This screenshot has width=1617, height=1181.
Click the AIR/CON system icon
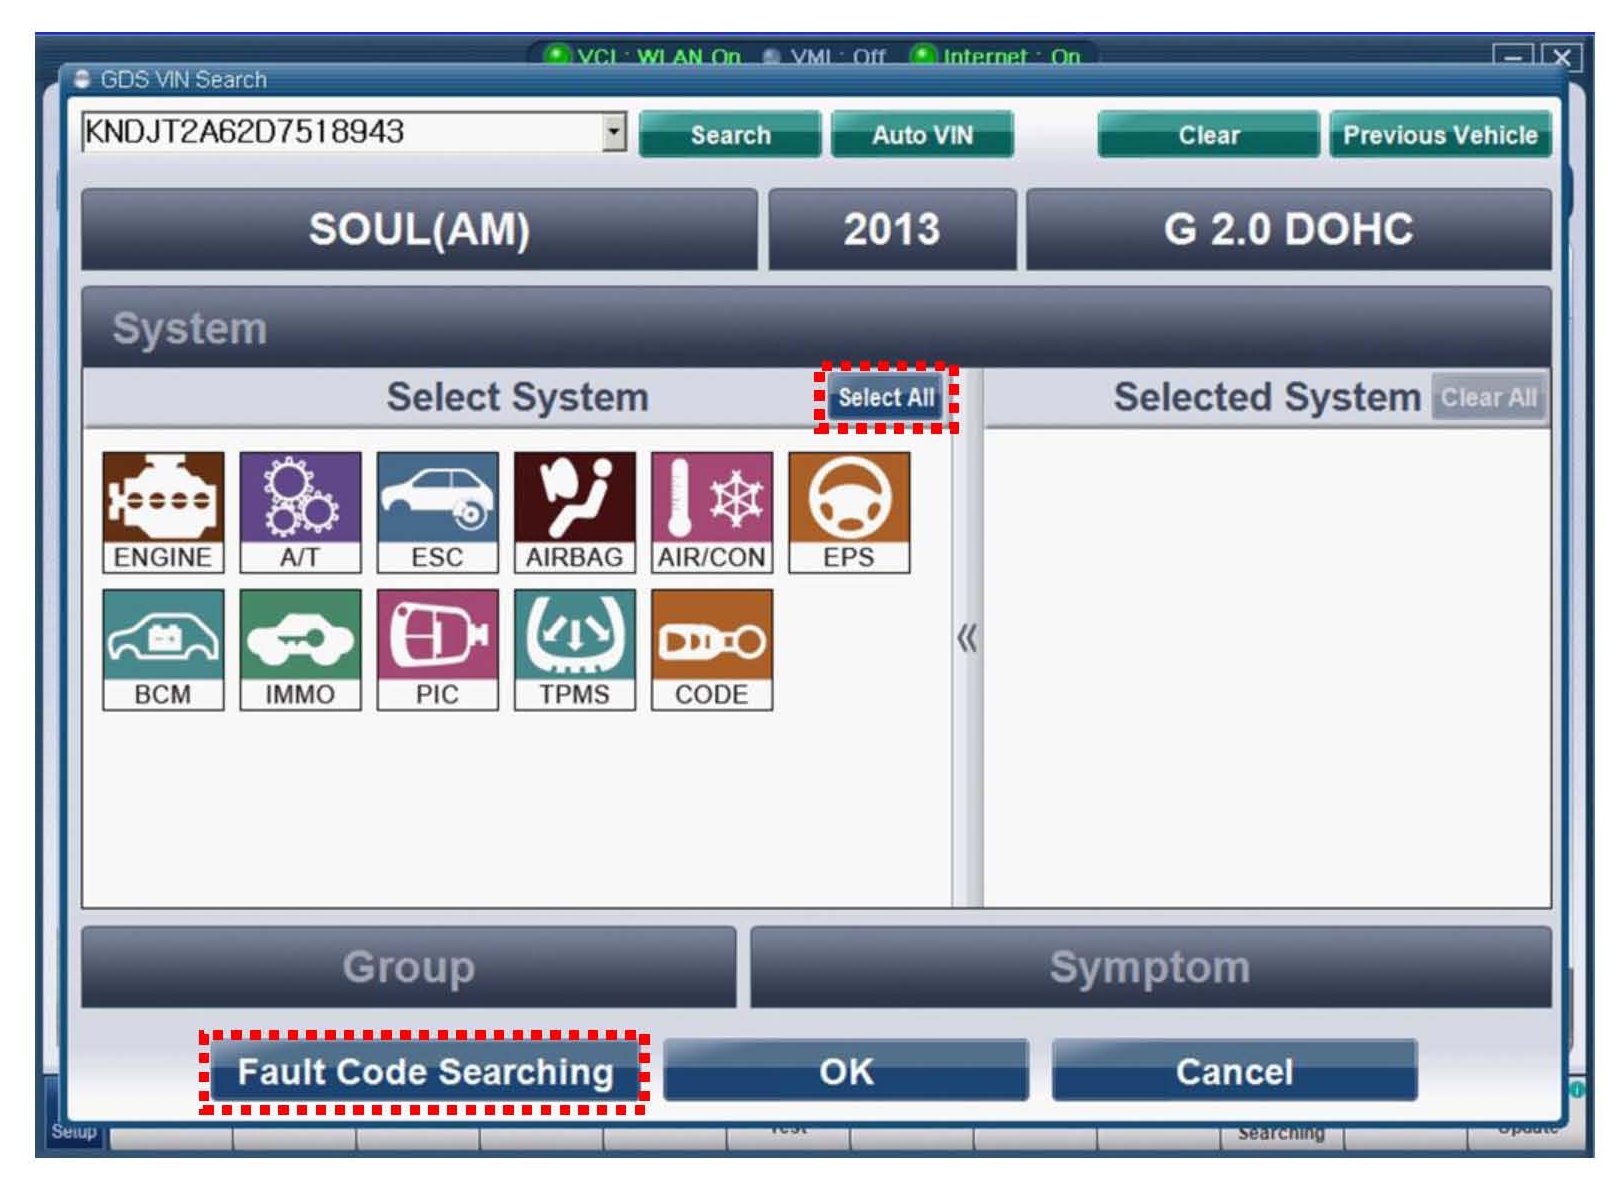pyautogui.click(x=711, y=511)
